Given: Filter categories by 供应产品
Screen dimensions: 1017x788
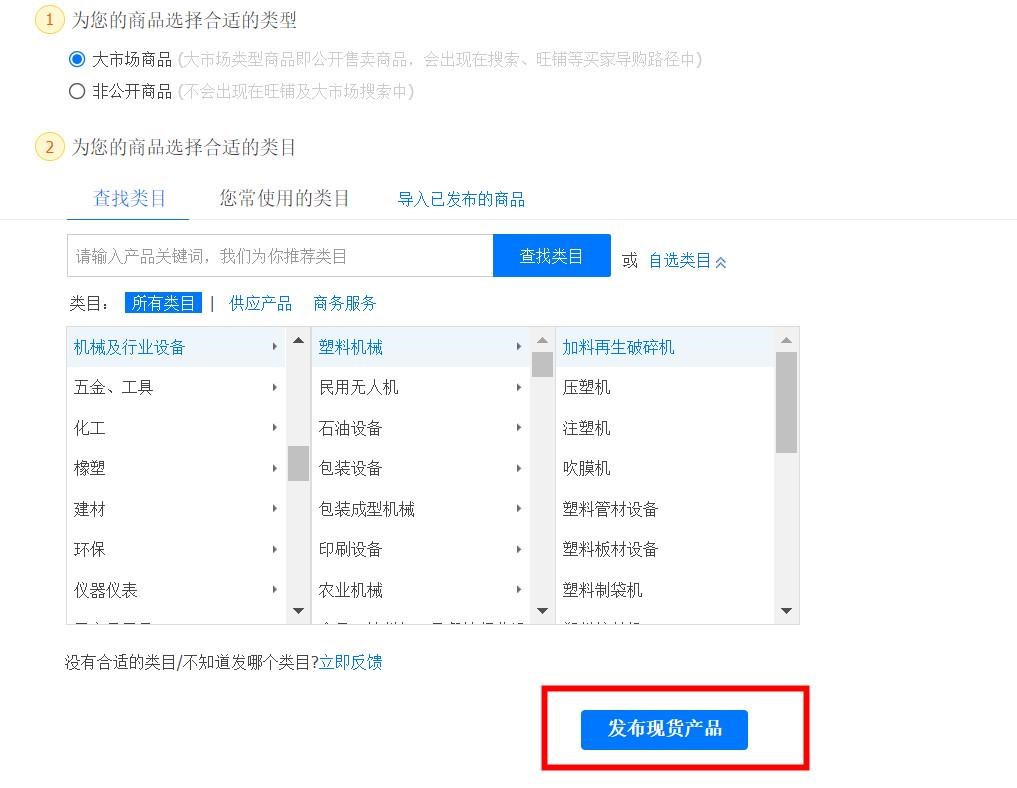Looking at the screenshot, I should (260, 303).
